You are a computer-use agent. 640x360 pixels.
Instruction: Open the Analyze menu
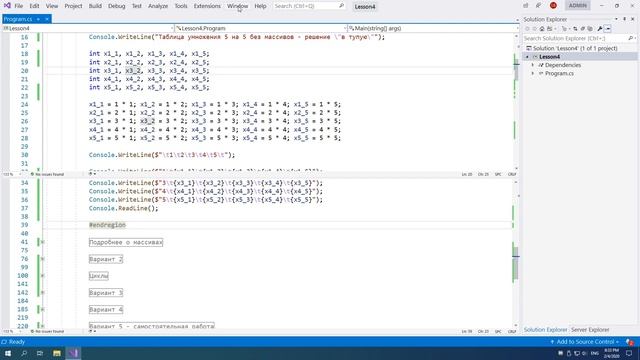point(158,6)
